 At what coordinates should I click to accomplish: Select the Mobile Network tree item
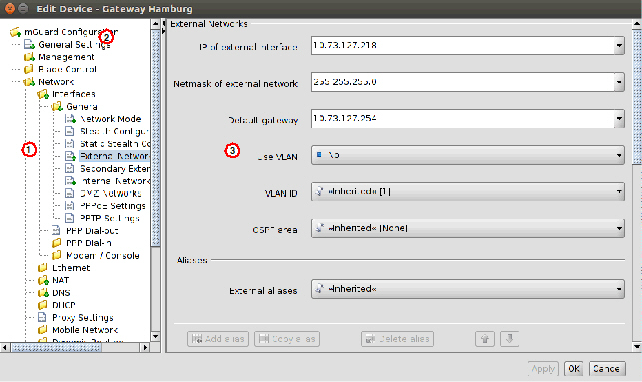click(85, 330)
